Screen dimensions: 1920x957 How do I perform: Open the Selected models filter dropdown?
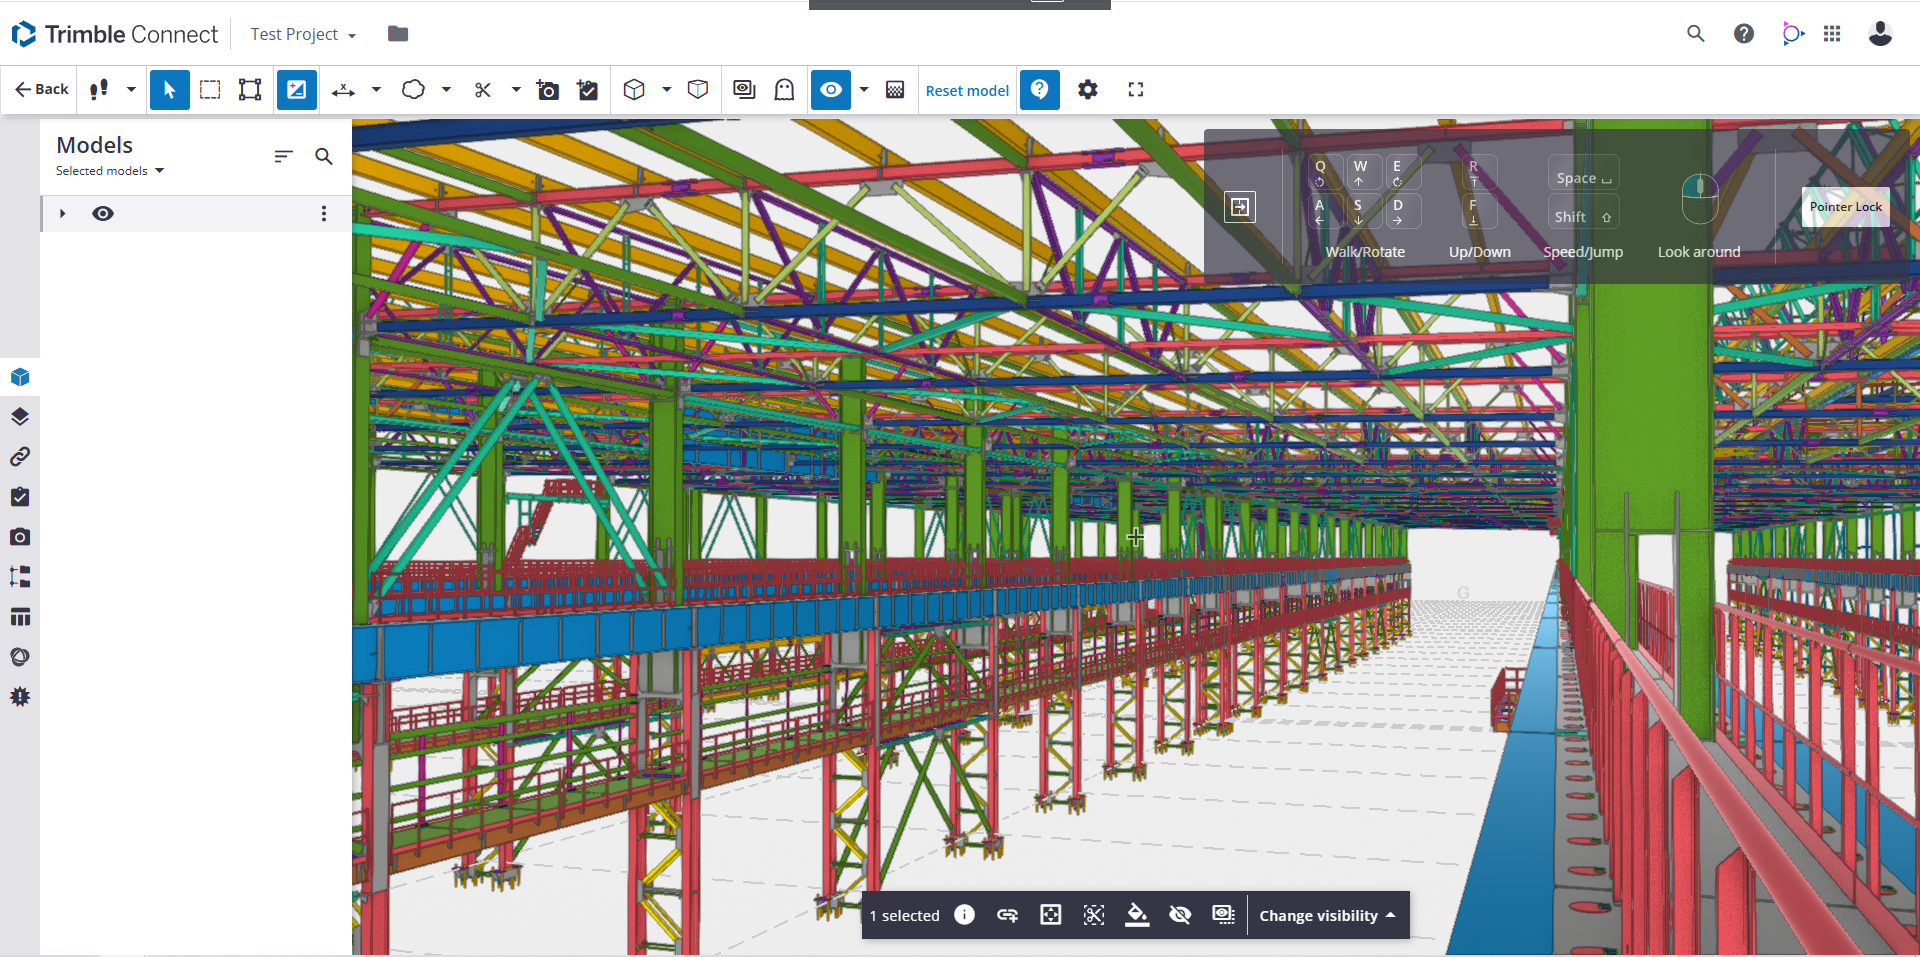[x=110, y=171]
